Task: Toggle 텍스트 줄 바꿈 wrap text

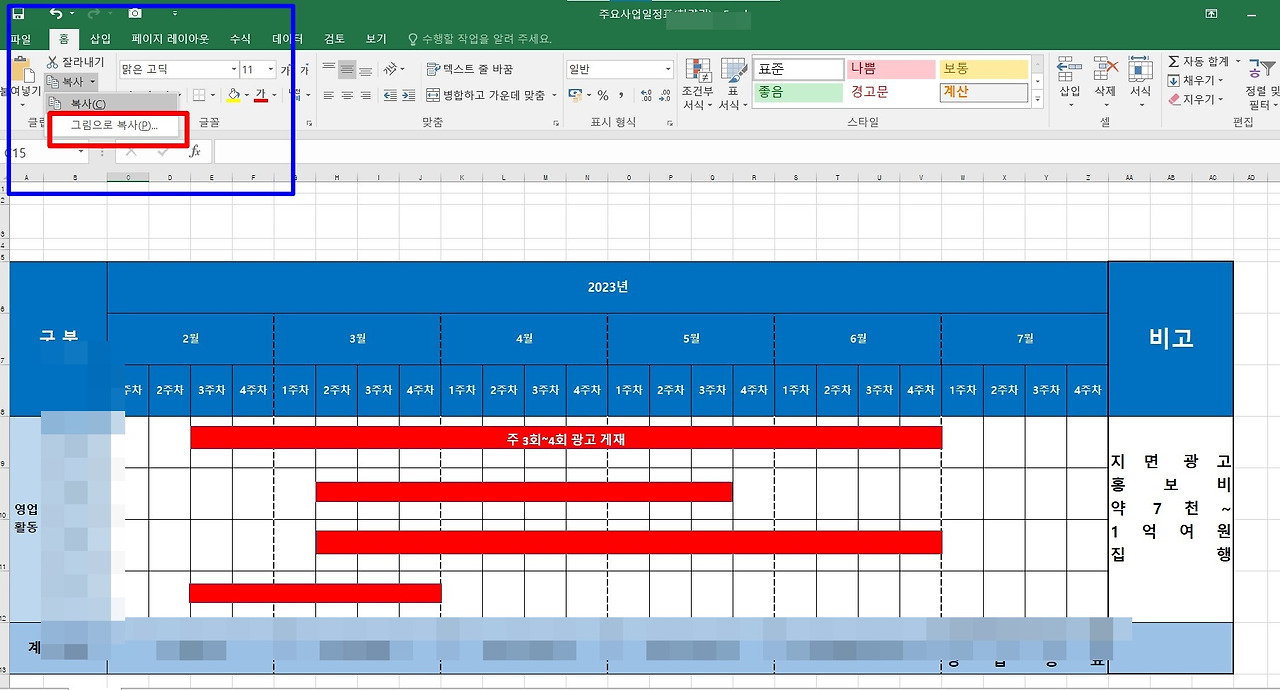Action: pos(469,69)
